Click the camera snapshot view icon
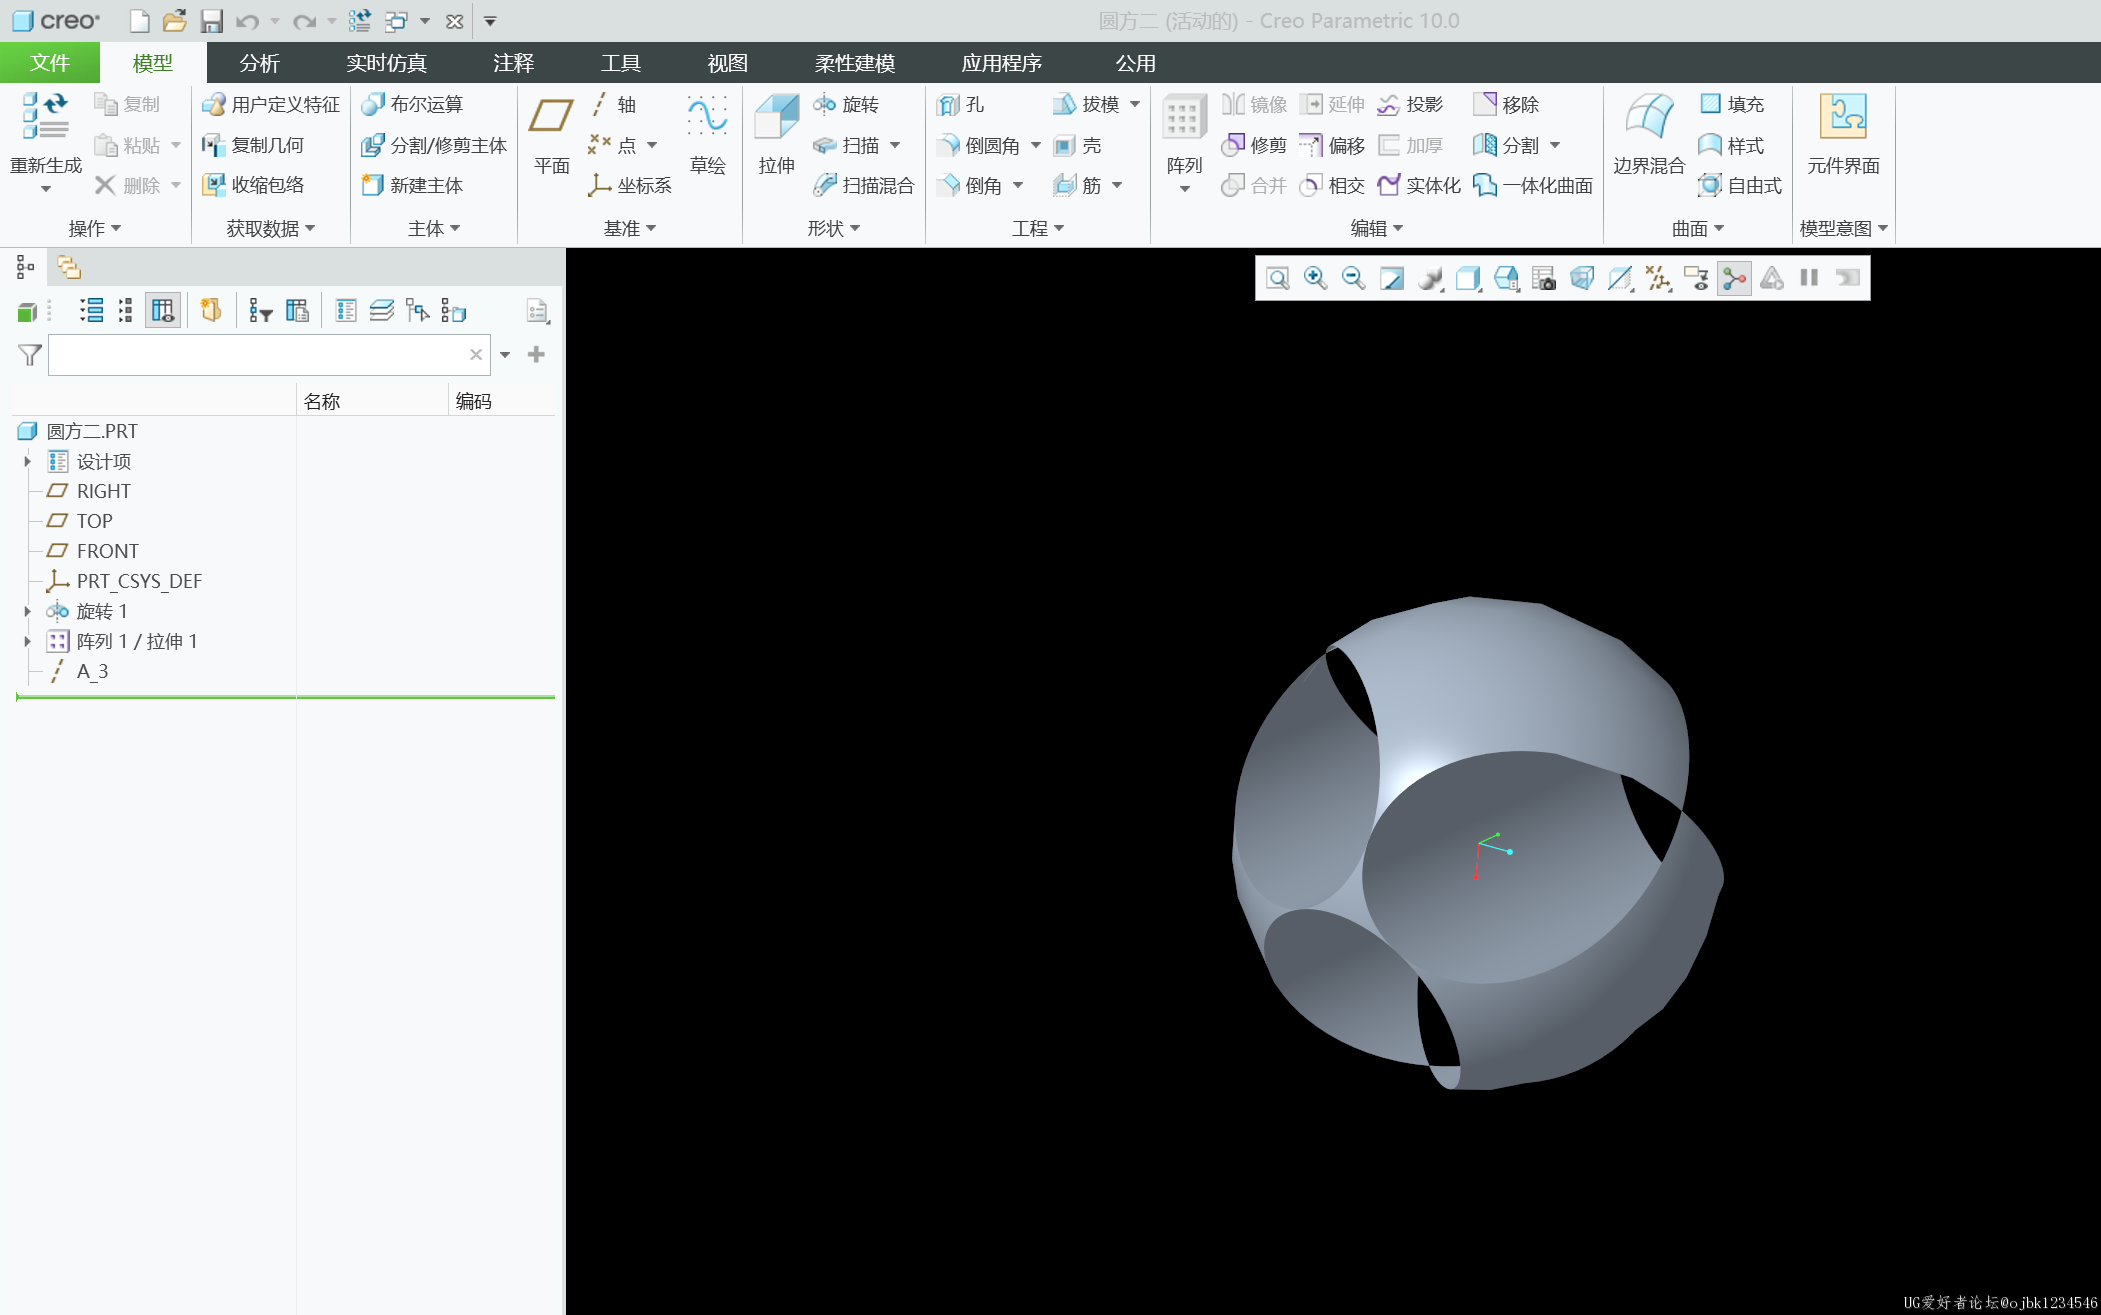Viewport: 2101px width, 1315px height. pyautogui.click(x=1544, y=278)
